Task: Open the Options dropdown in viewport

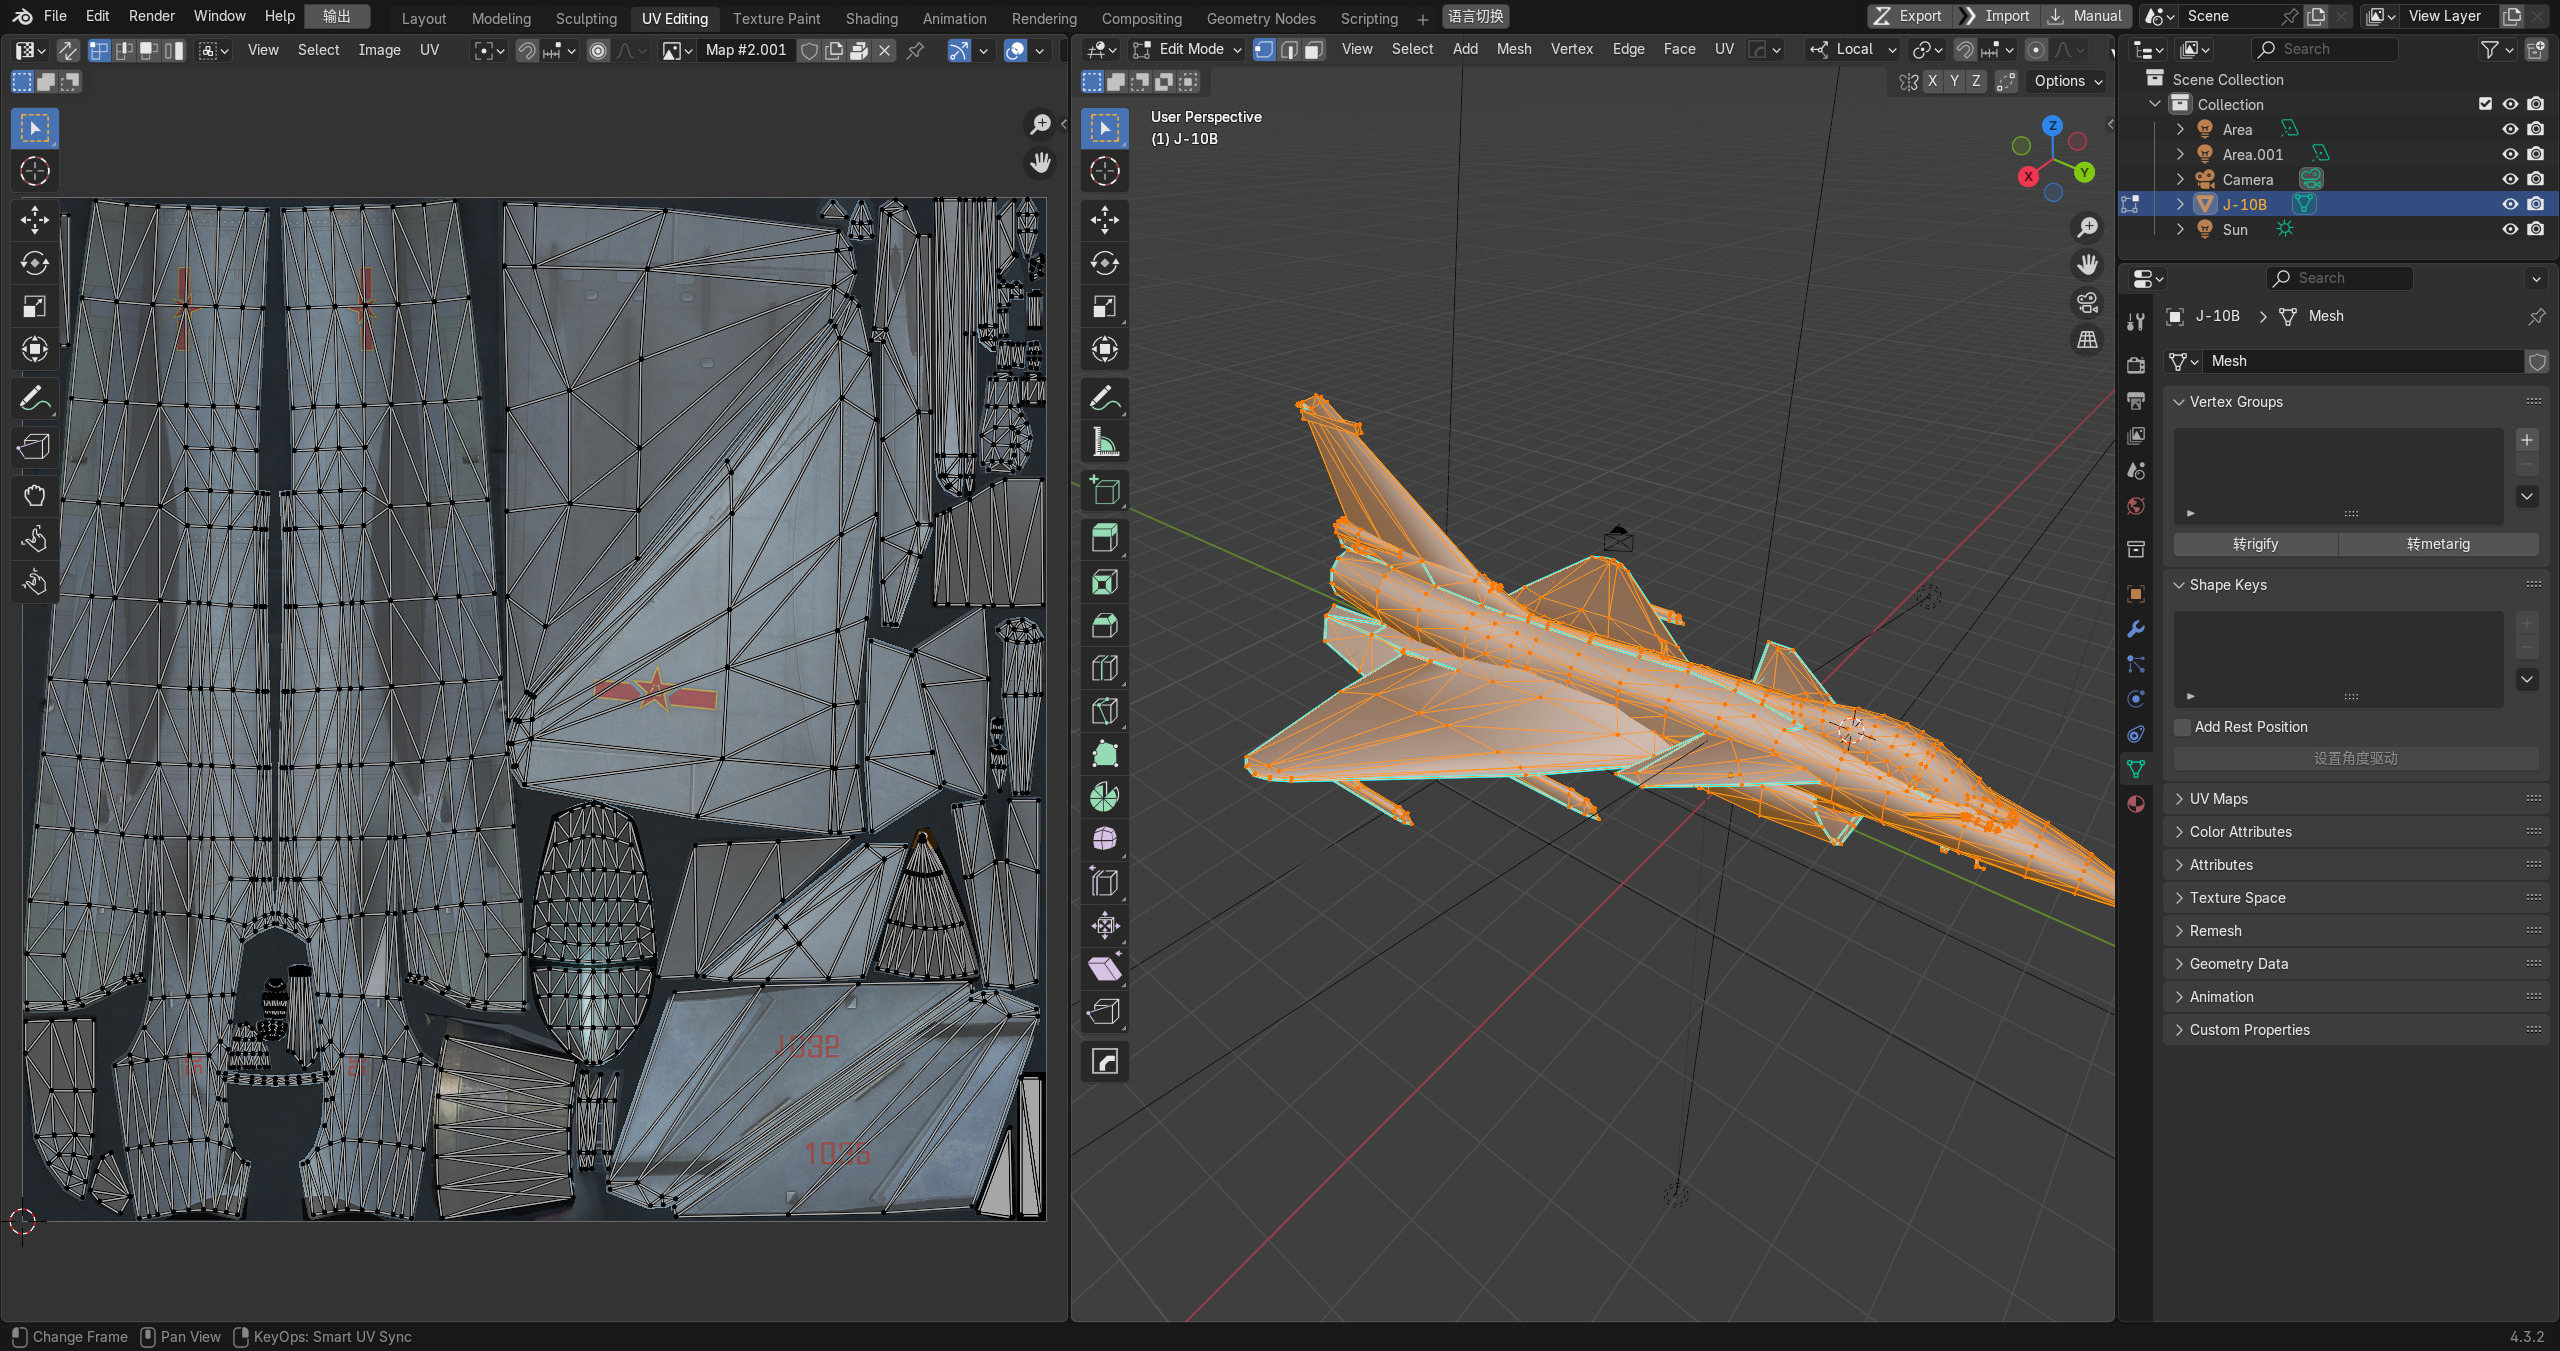Action: coord(2068,81)
